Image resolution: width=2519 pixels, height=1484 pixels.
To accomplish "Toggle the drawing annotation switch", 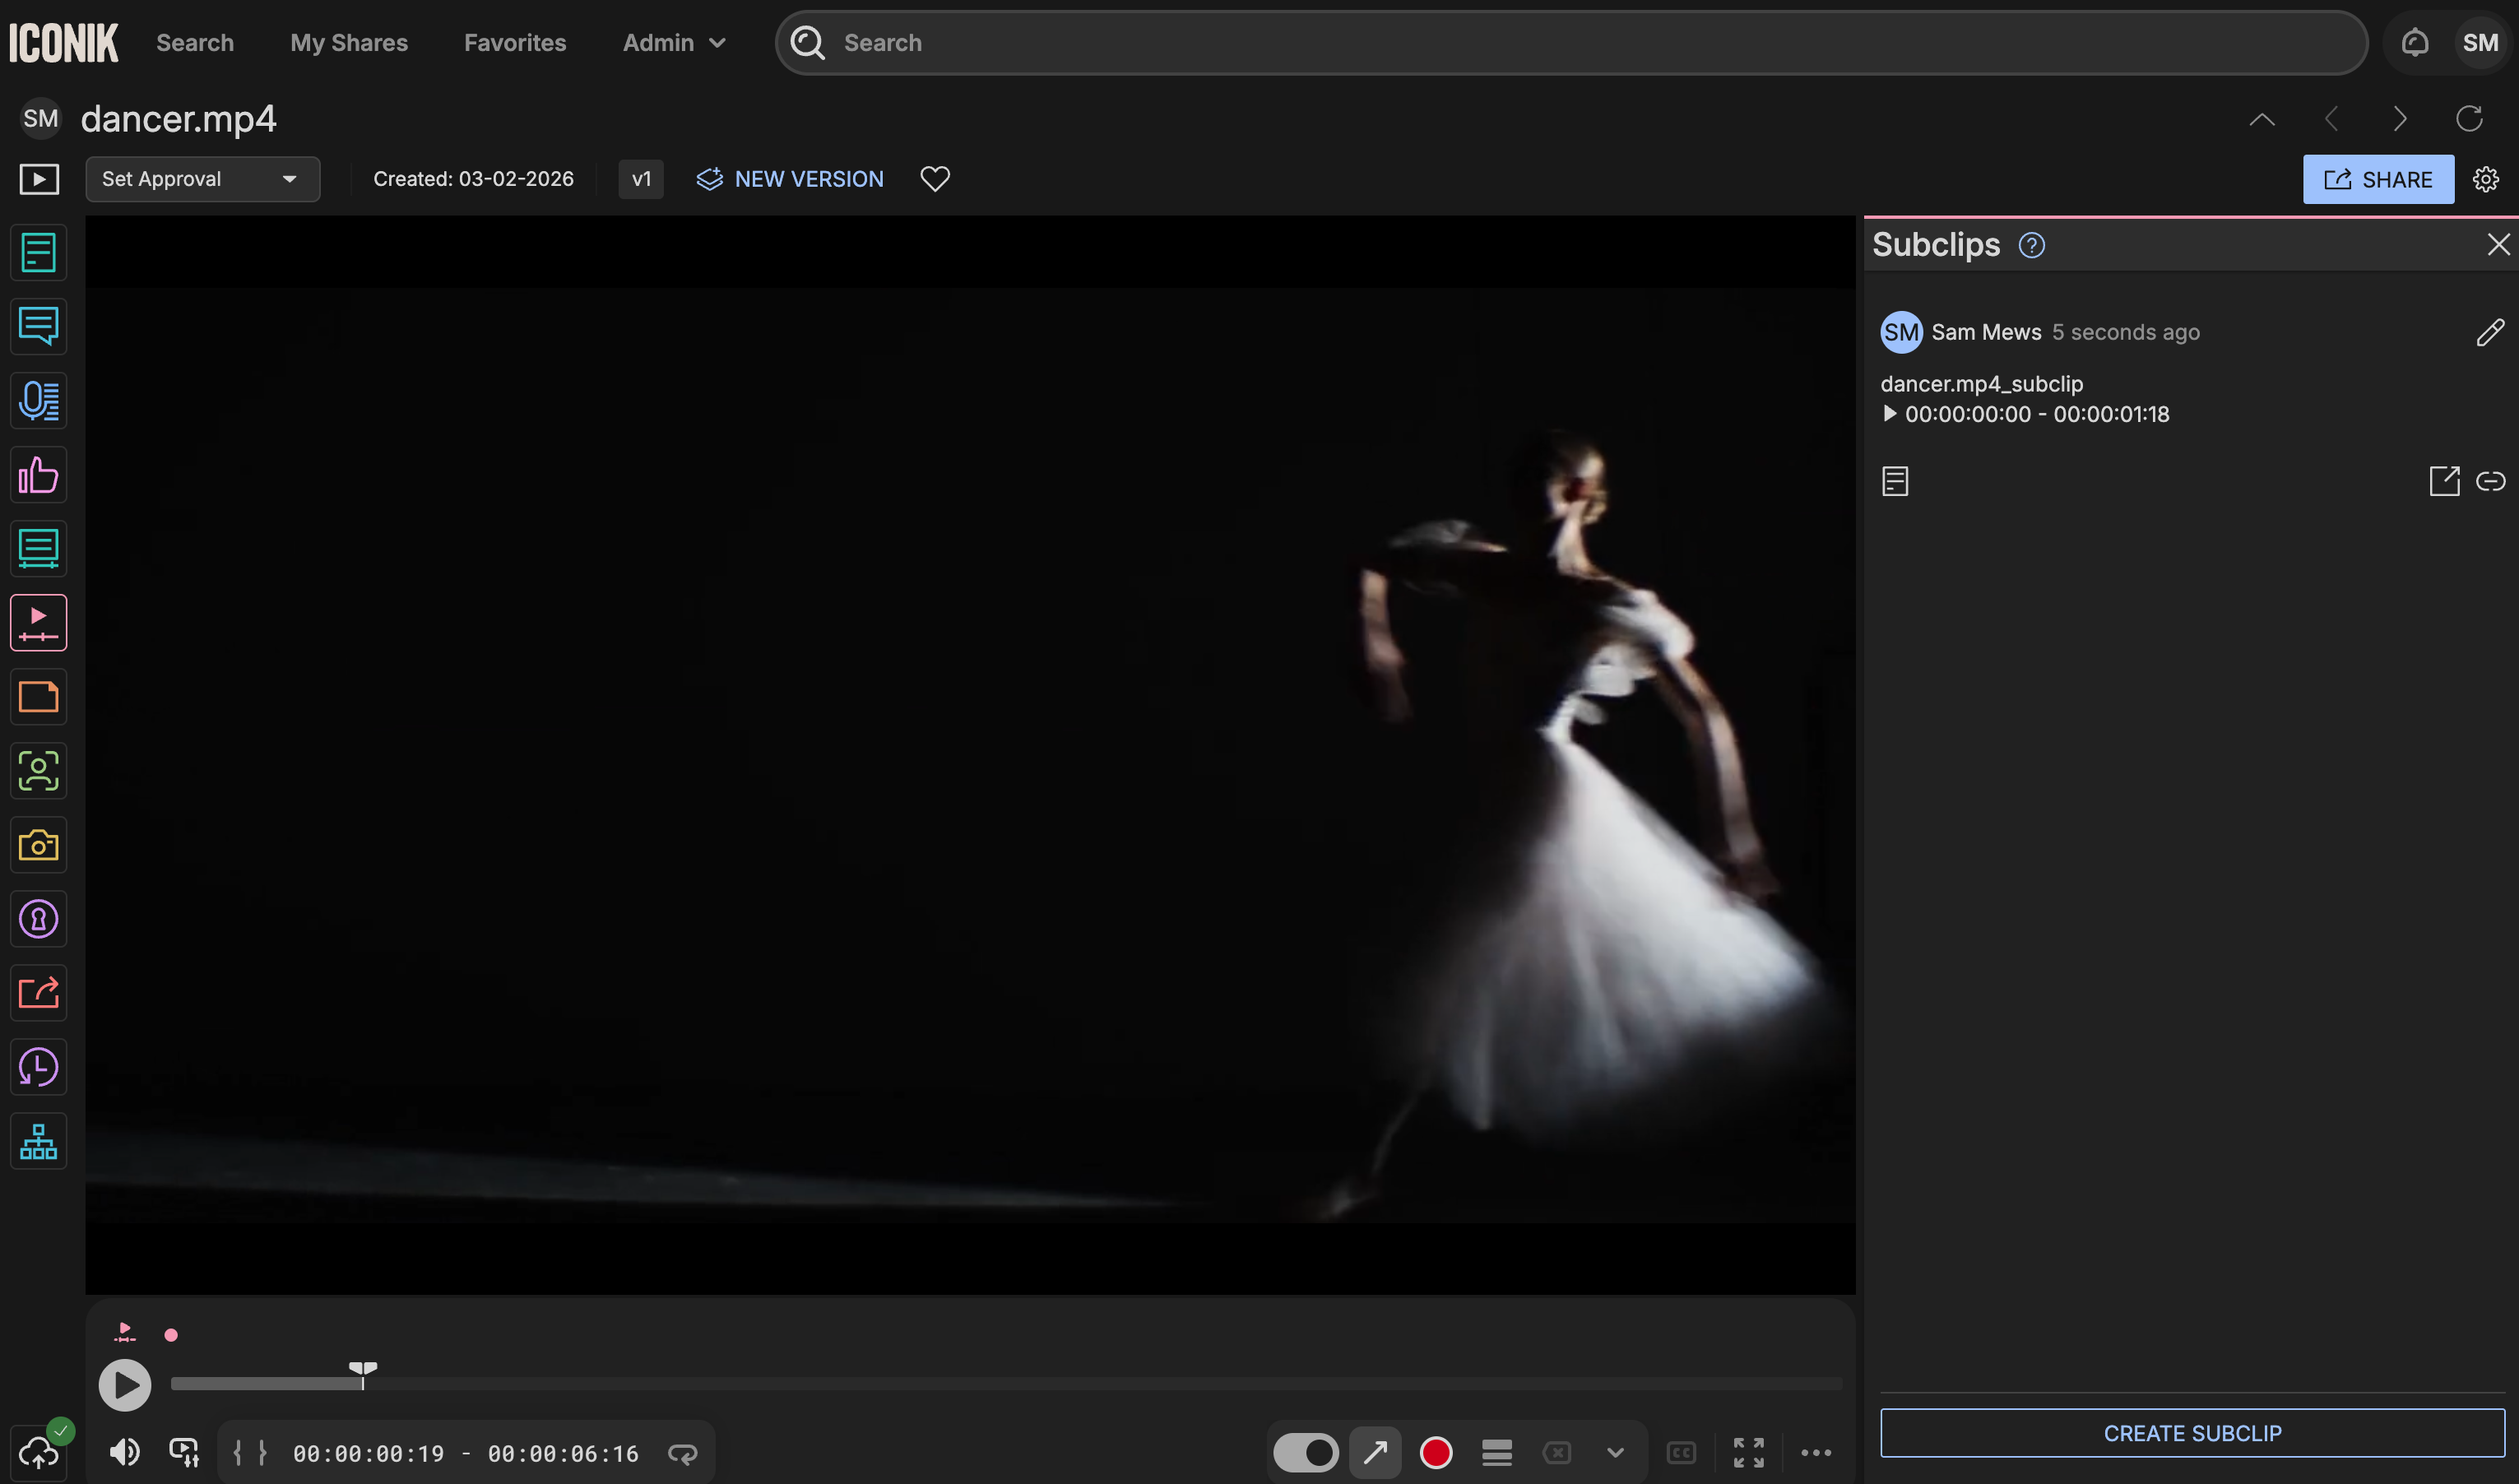I will coord(1305,1453).
